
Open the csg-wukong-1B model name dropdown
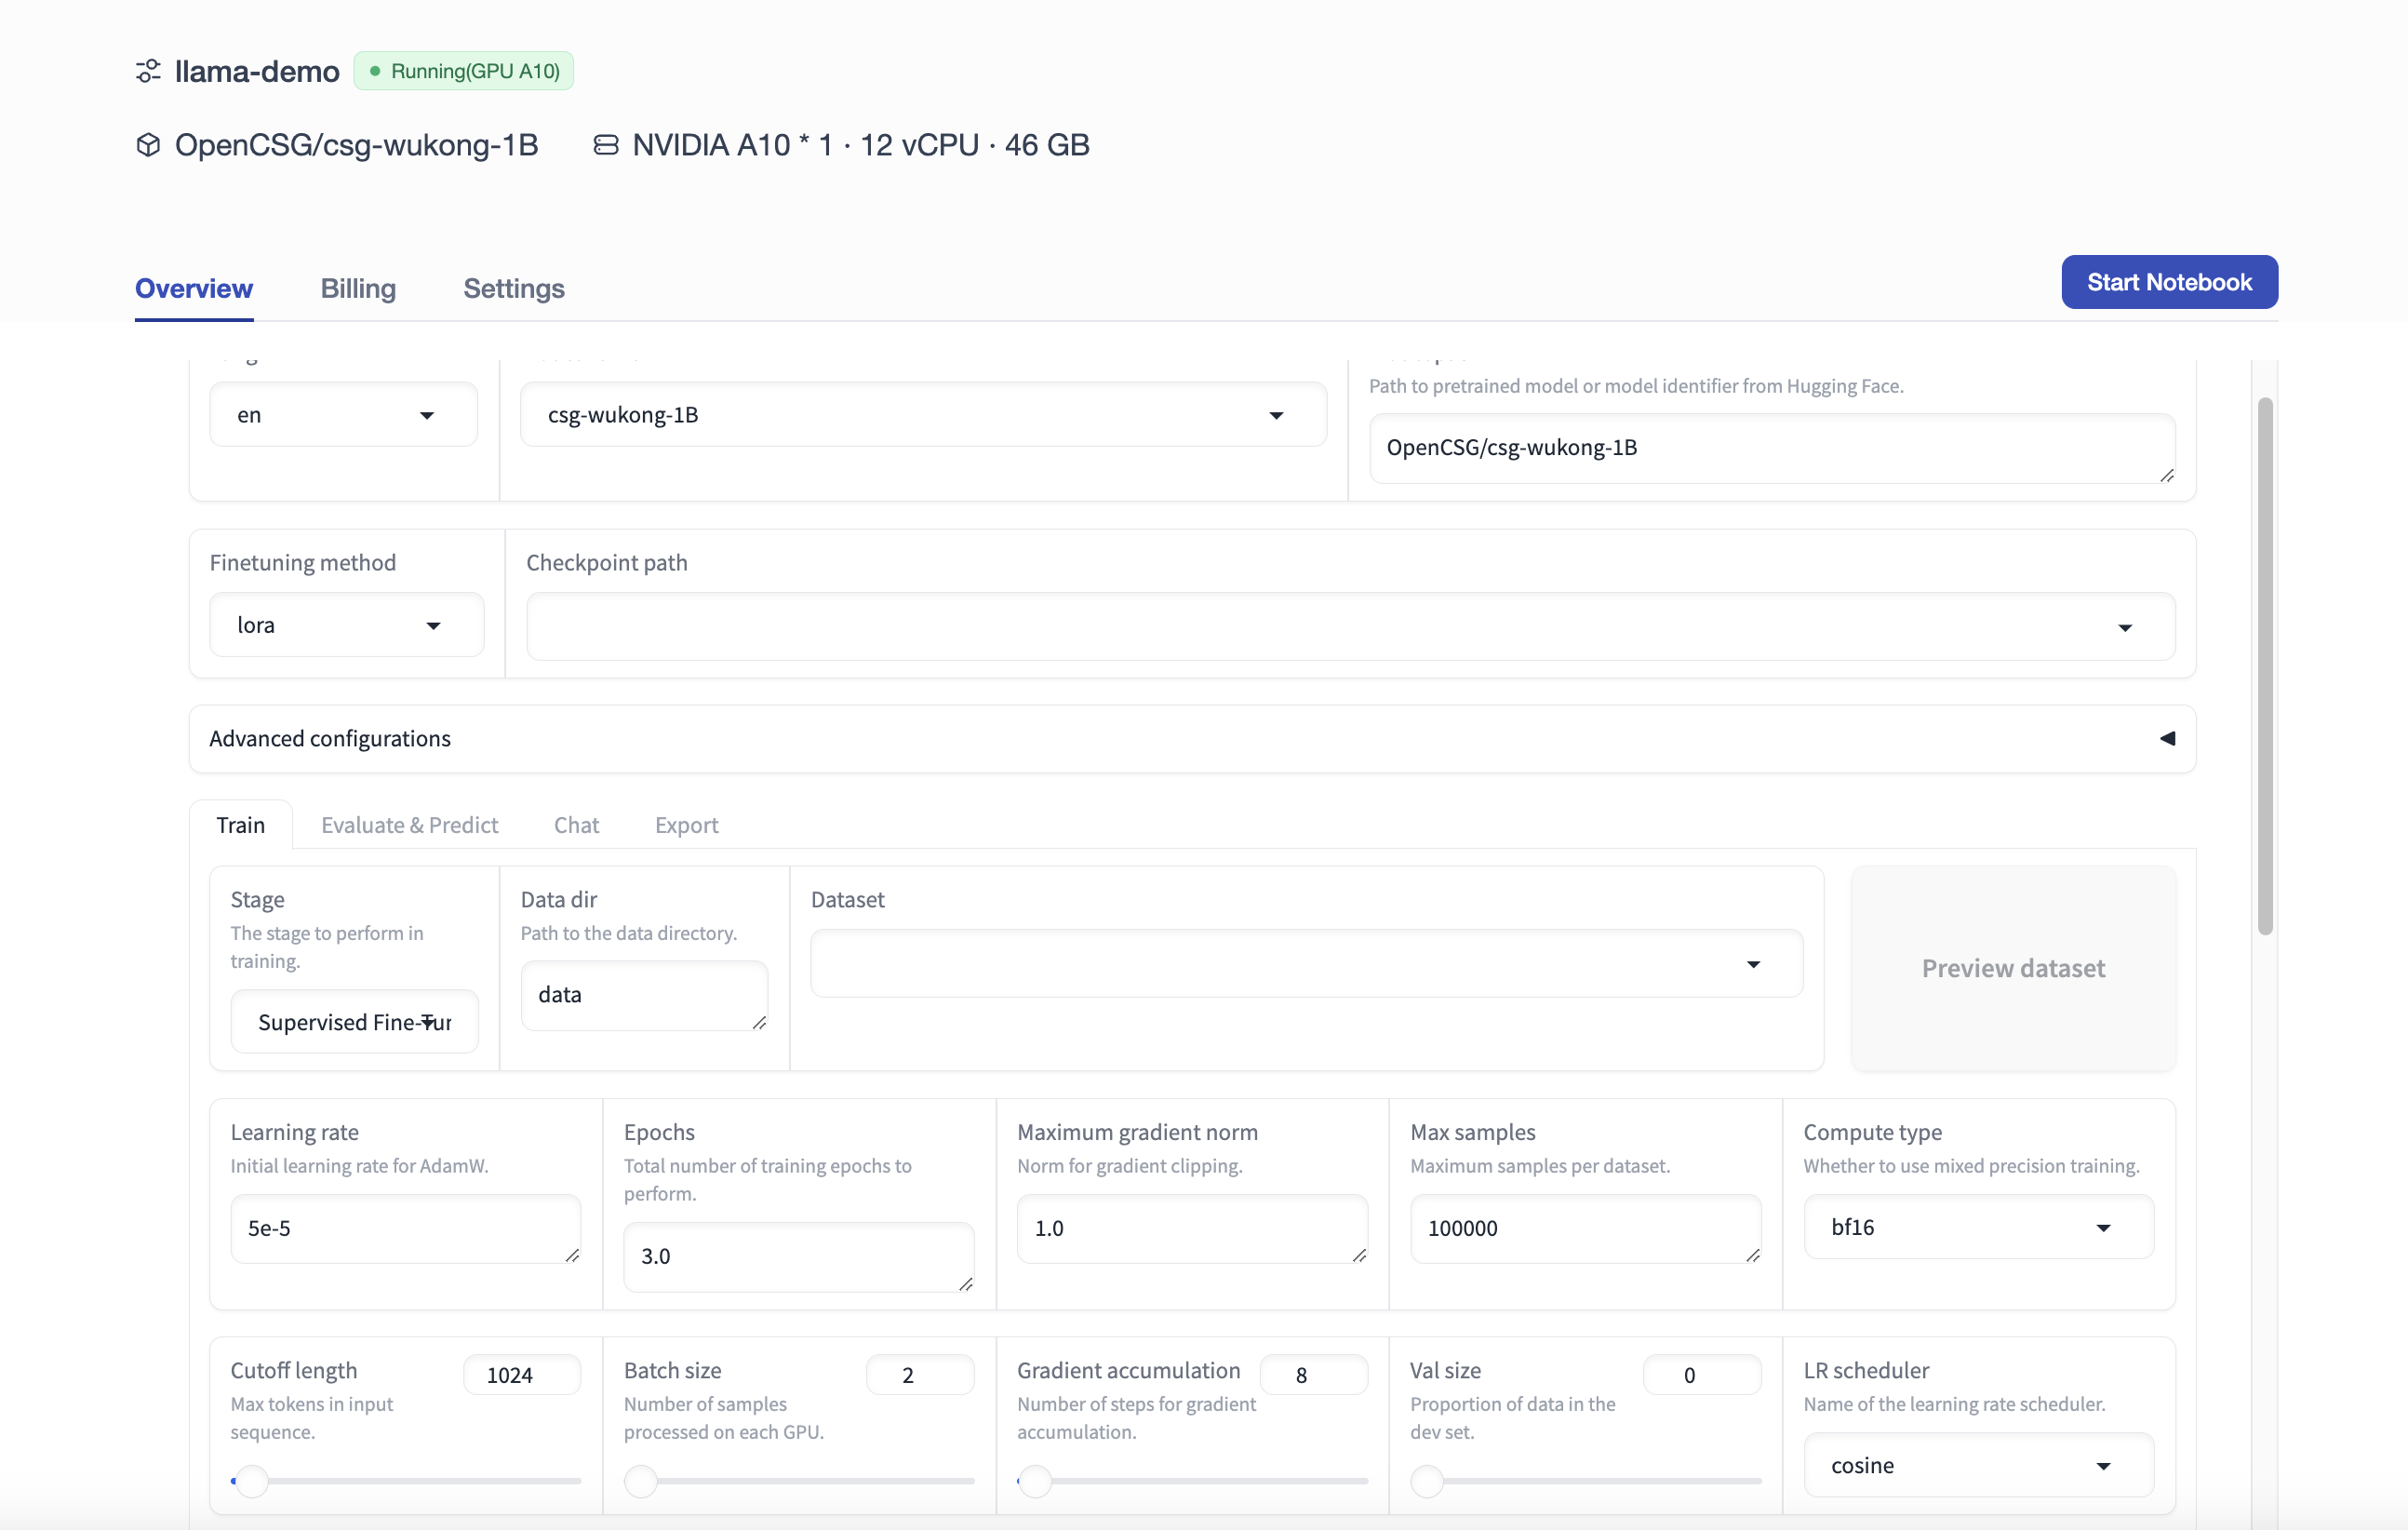922,415
